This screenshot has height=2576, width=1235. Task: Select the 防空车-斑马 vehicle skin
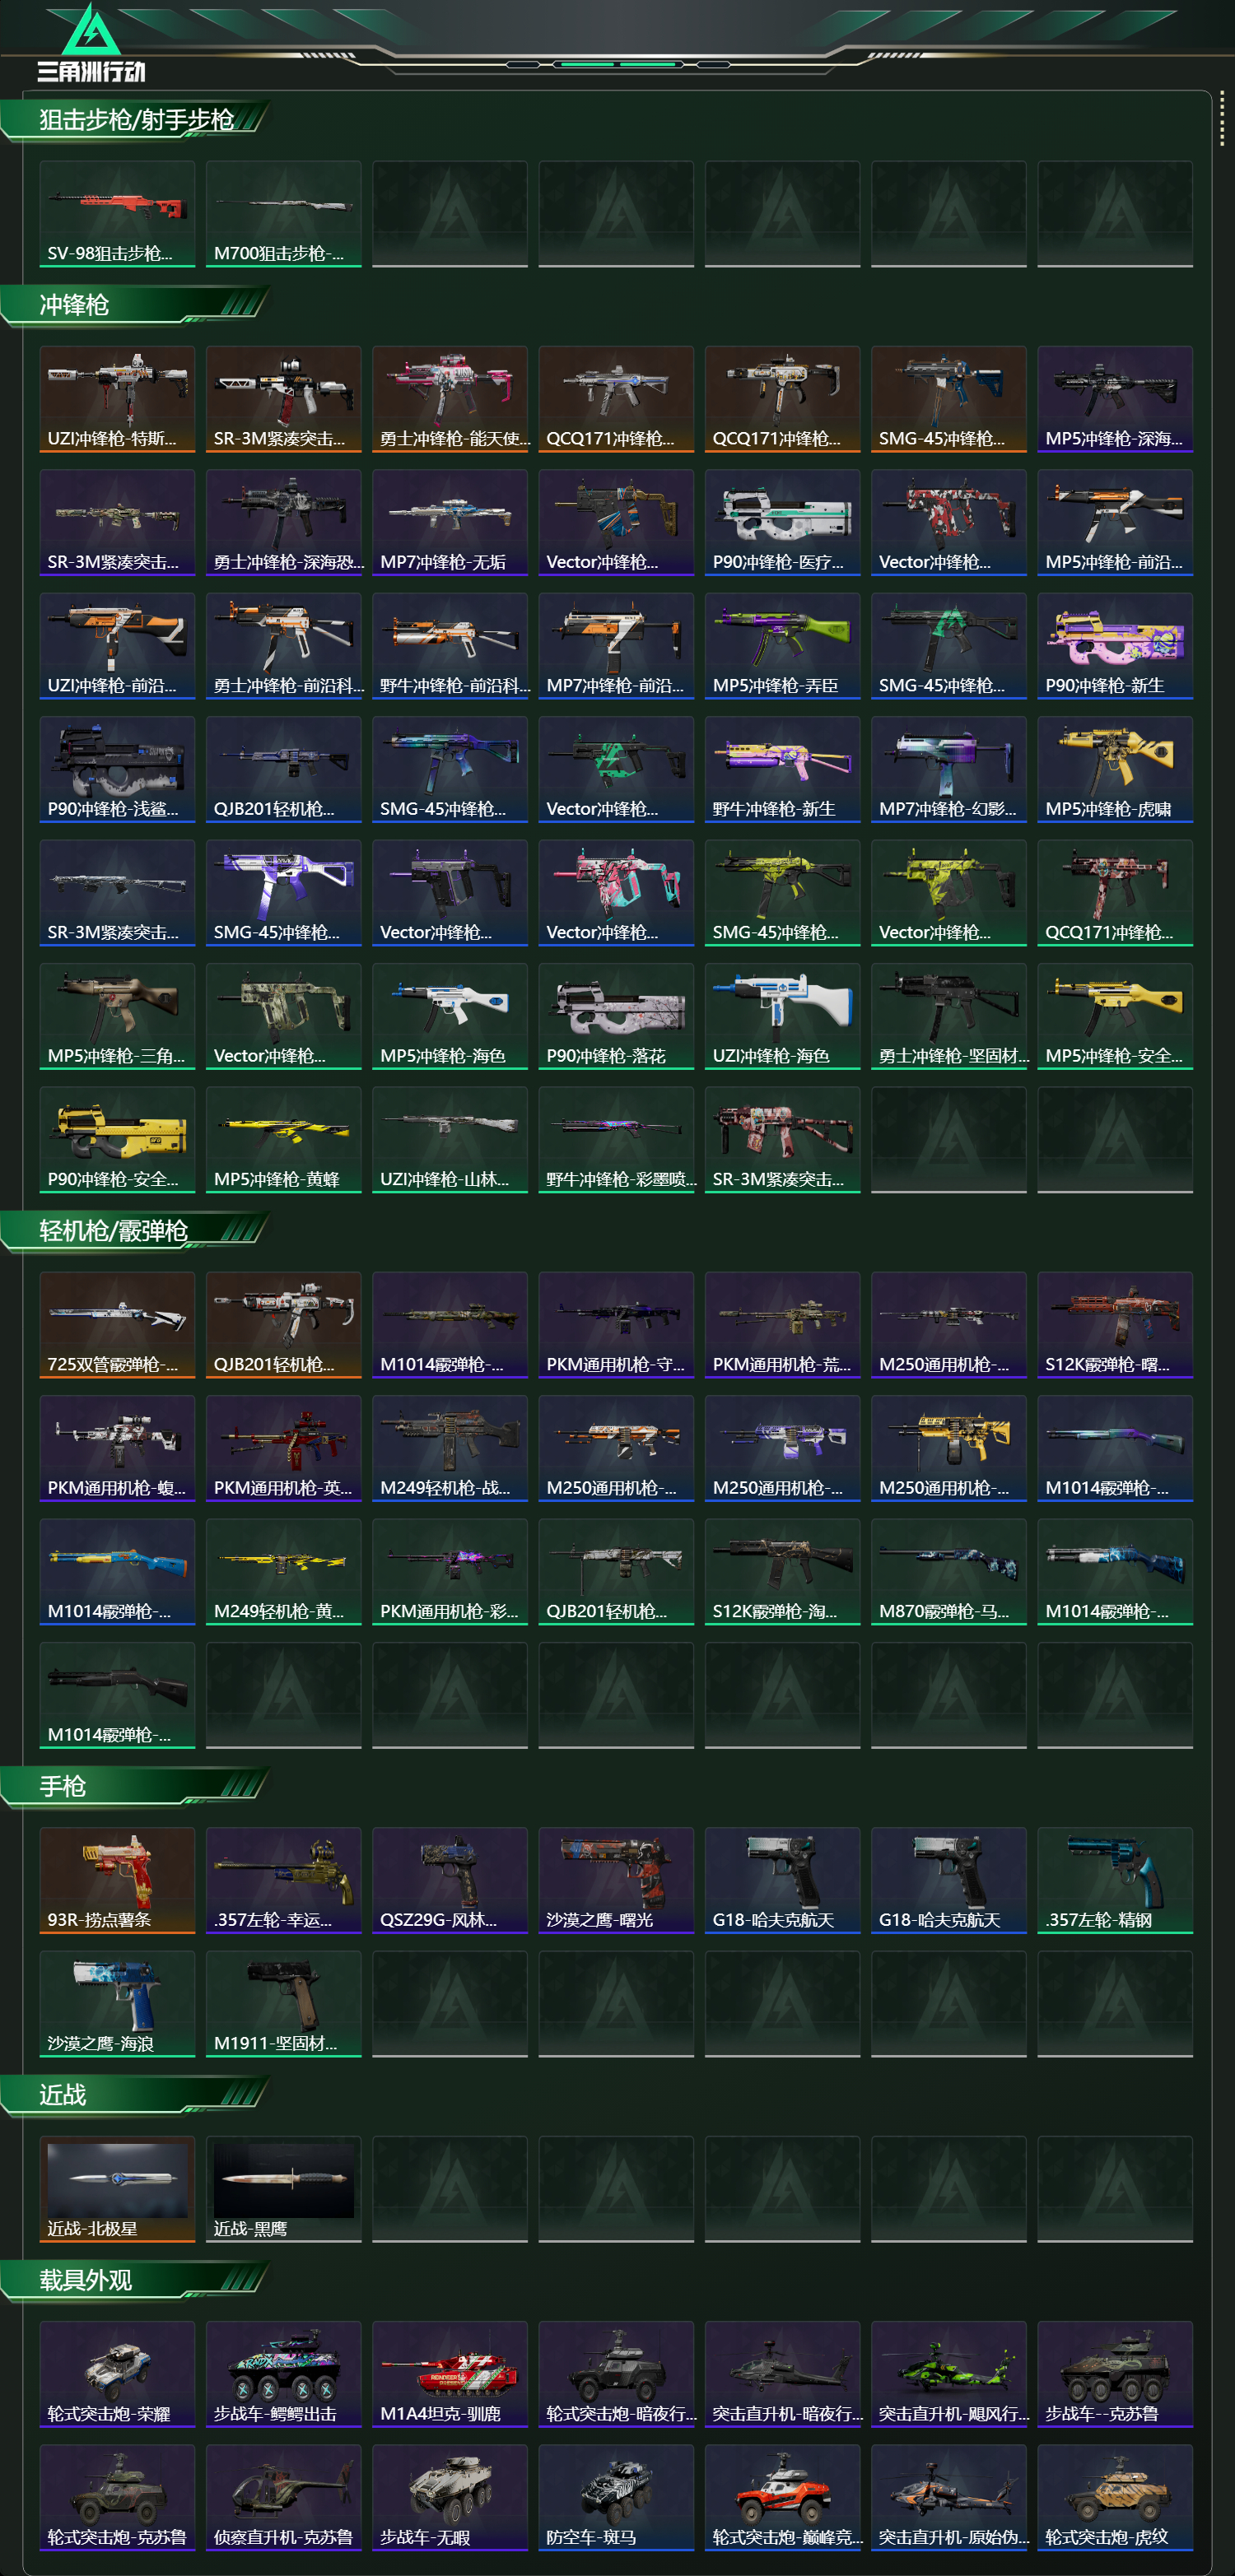(616, 2498)
